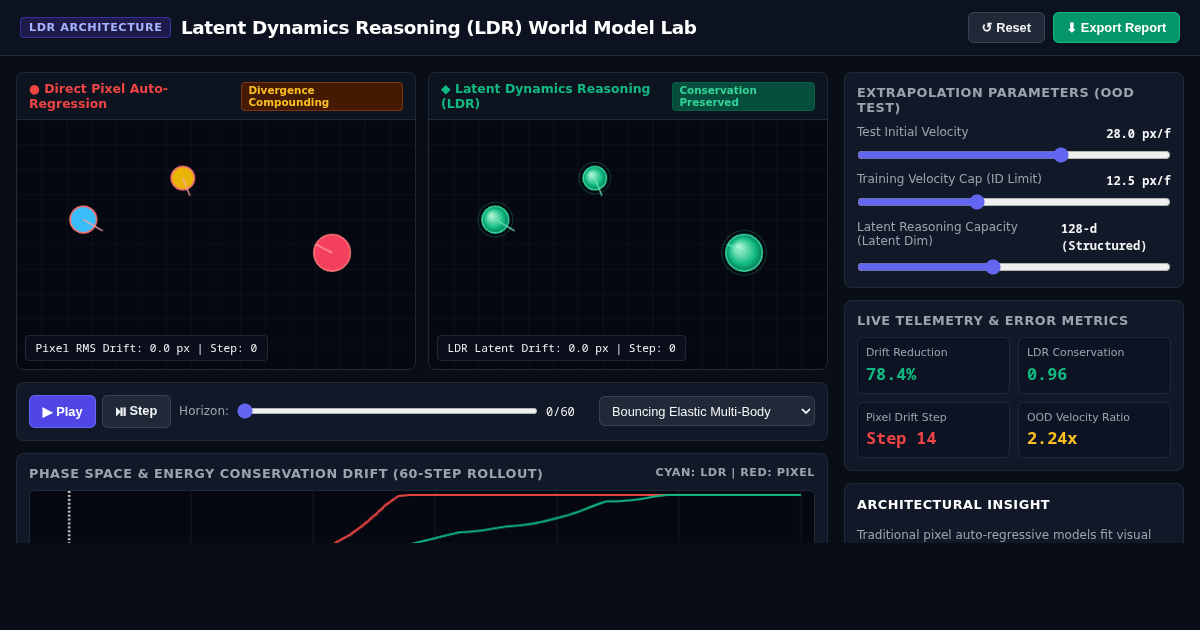This screenshot has height=630, width=1200.
Task: Click the blue ball in pixel panel
Action: pos(83,219)
